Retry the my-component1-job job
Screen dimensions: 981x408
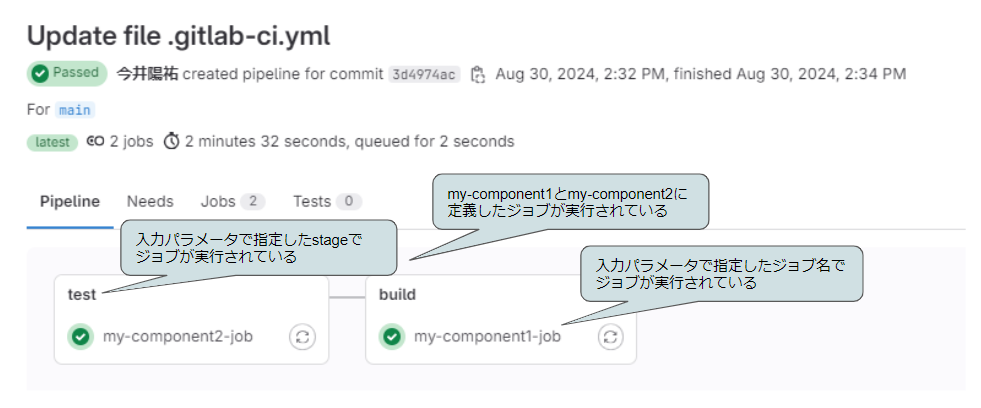click(611, 337)
